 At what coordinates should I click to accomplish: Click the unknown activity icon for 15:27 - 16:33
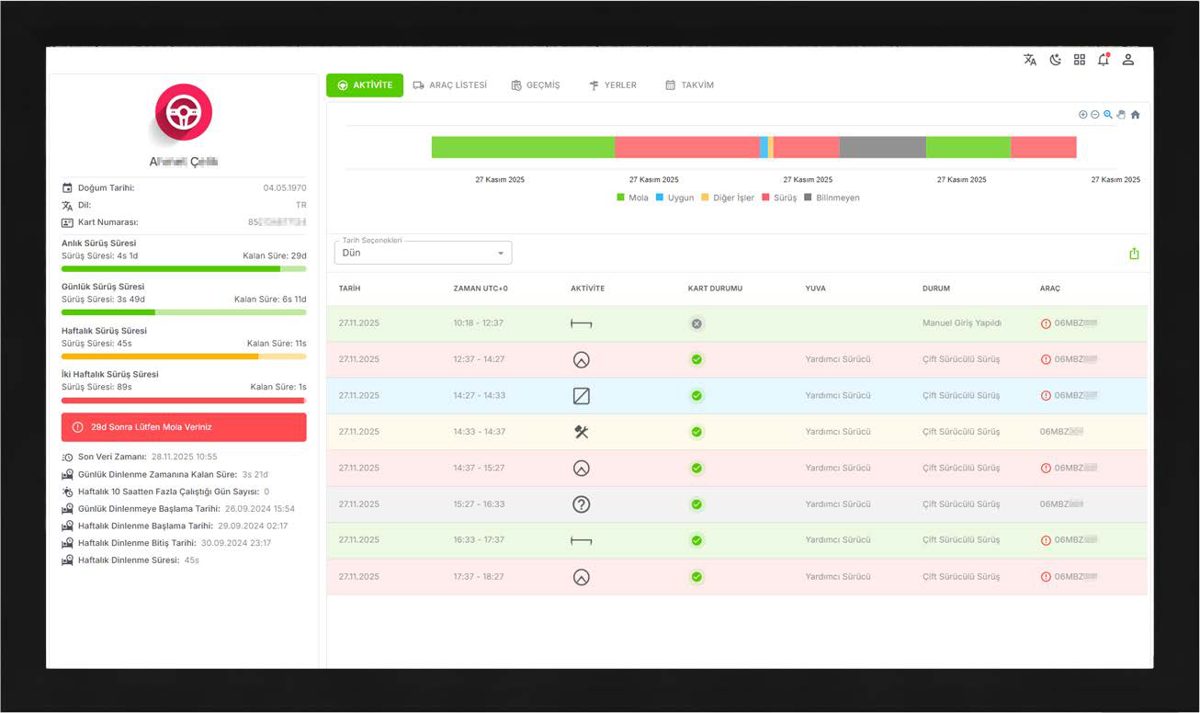pos(581,505)
